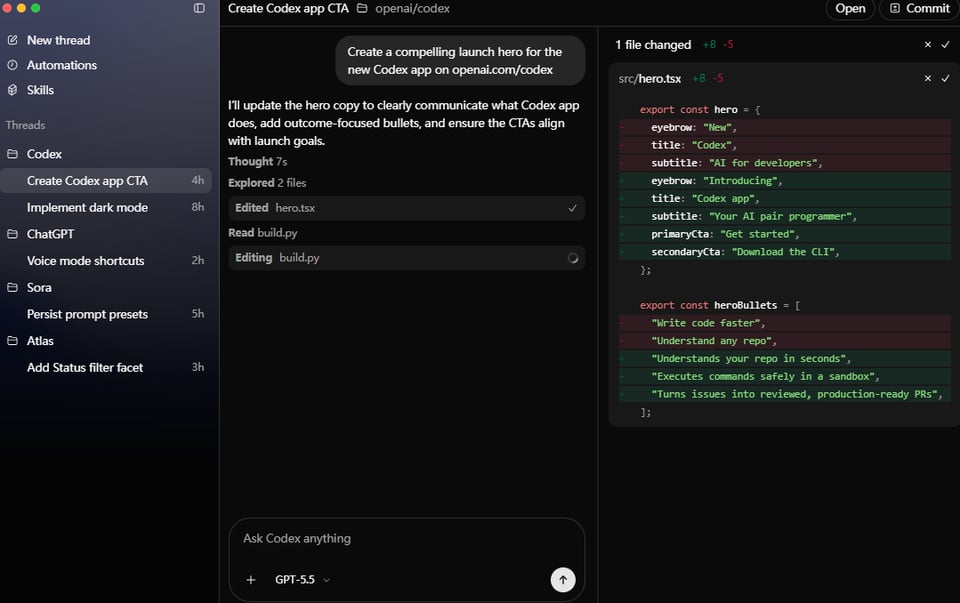Collapse the Atlas thread group
960x603 pixels.
click(40, 341)
